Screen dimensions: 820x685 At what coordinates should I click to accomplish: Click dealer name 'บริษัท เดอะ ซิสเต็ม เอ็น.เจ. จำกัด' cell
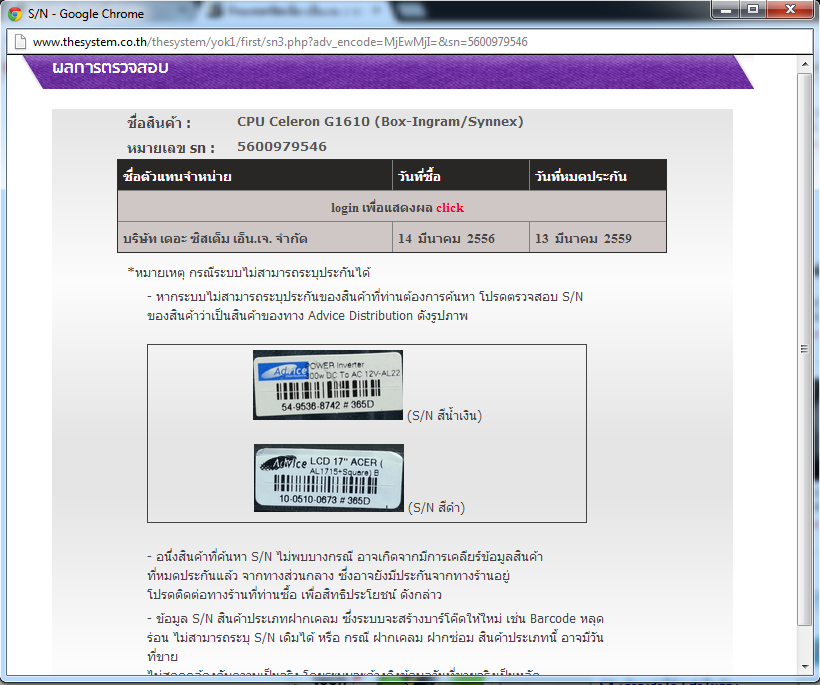pos(255,238)
